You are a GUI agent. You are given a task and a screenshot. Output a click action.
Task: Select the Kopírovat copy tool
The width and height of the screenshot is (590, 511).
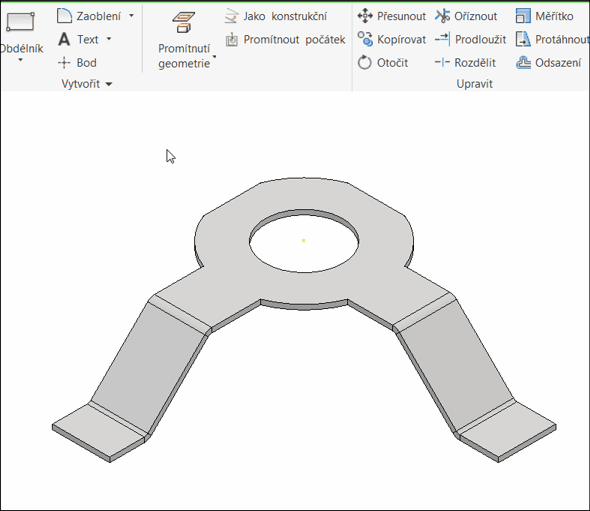[x=391, y=40]
